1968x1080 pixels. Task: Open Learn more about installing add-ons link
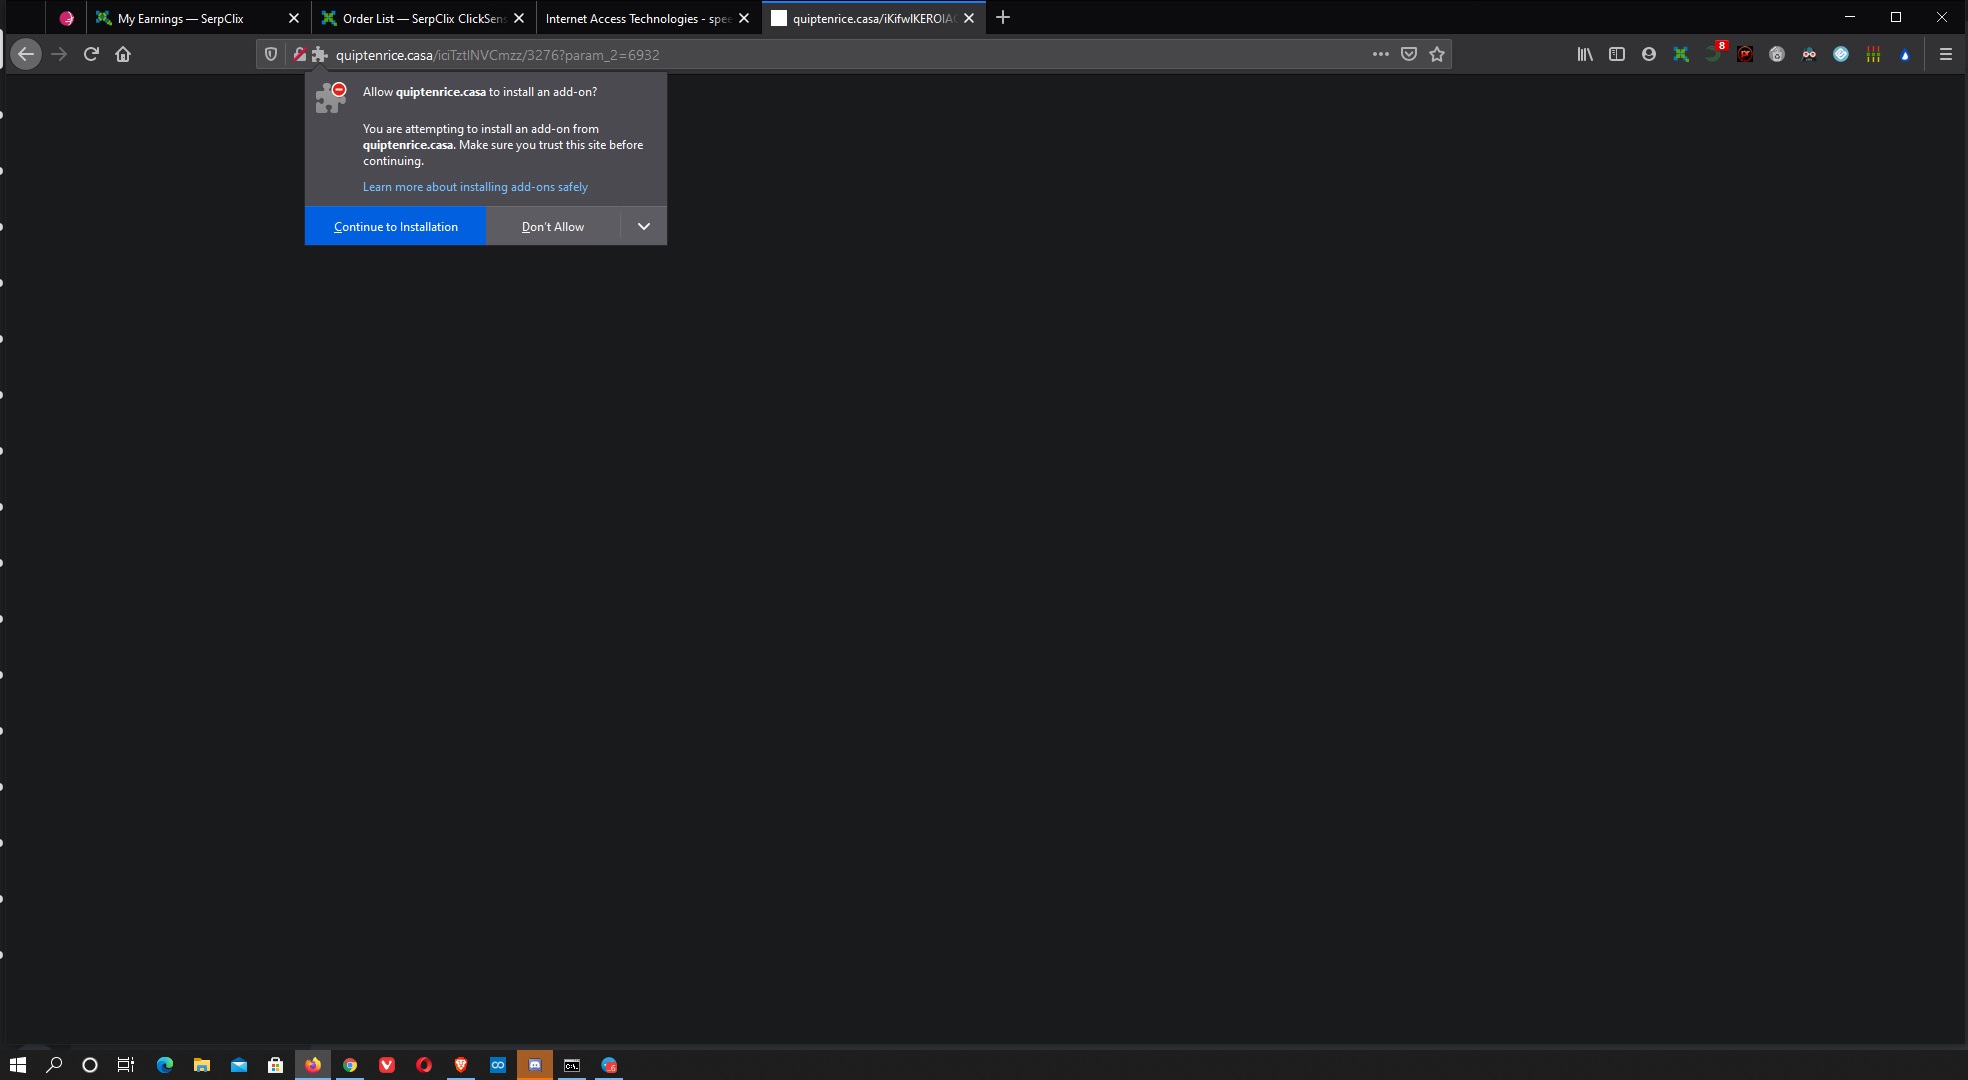click(475, 187)
